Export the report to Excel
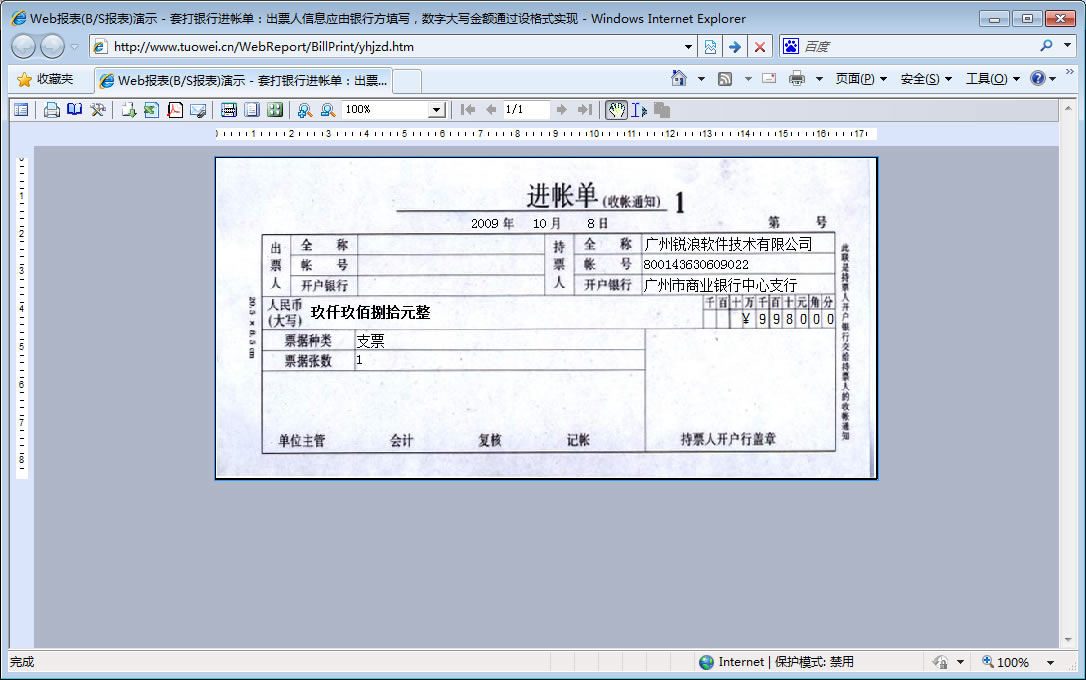This screenshot has width=1086, height=680. [151, 110]
